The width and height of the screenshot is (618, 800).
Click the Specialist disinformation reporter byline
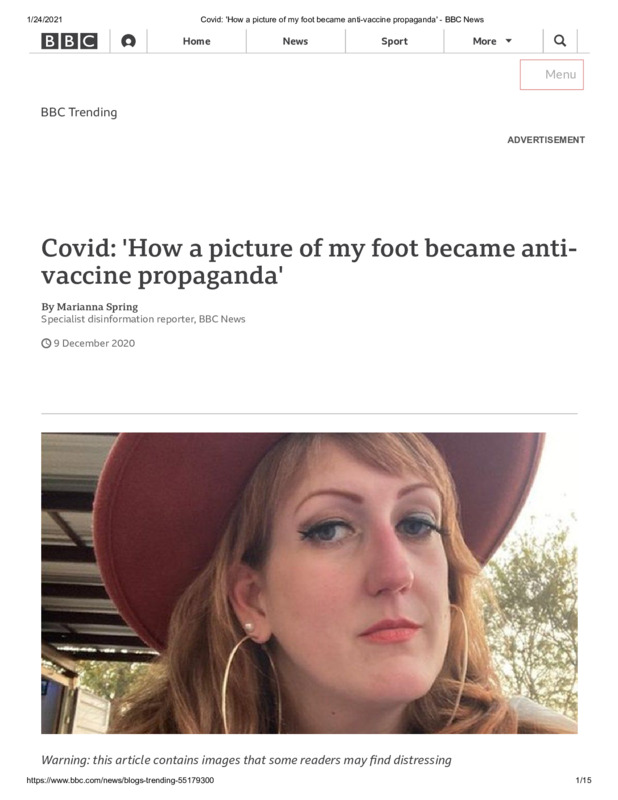[143, 319]
